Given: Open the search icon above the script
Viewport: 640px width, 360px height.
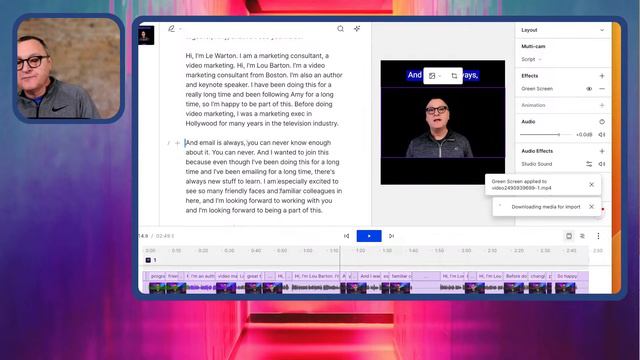Looking at the screenshot, I should (340, 29).
